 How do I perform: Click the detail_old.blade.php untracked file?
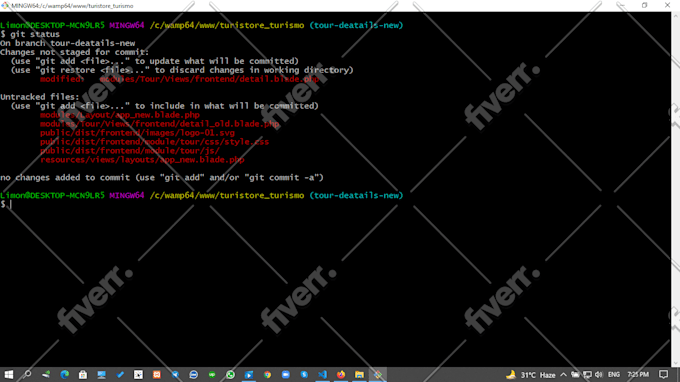pos(160,124)
